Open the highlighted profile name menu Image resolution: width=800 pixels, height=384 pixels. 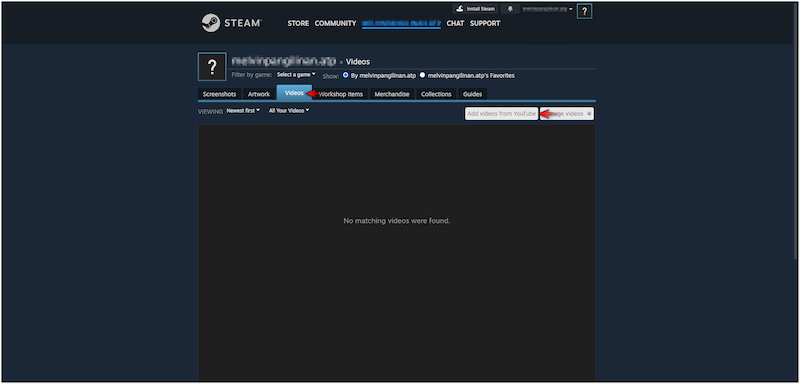[401, 23]
